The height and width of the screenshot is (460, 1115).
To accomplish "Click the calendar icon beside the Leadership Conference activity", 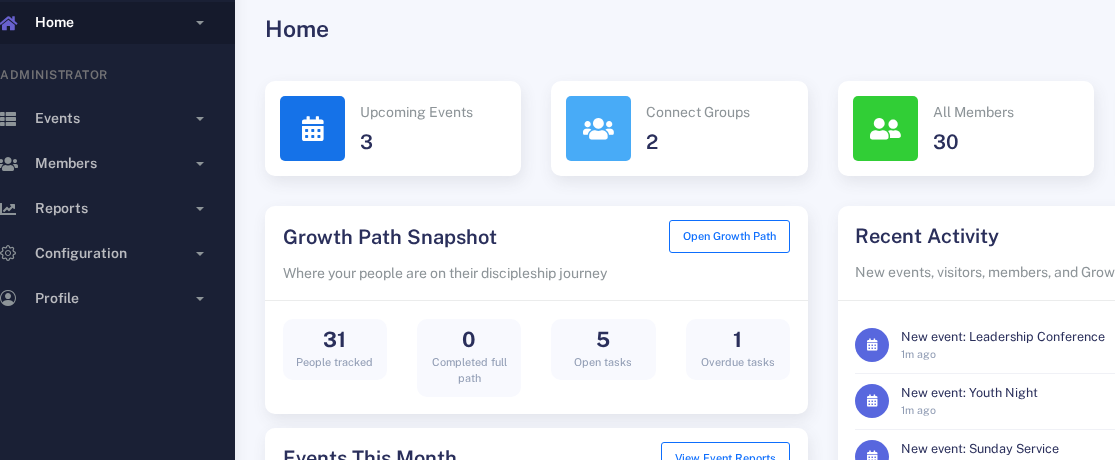I will pyautogui.click(x=872, y=345).
